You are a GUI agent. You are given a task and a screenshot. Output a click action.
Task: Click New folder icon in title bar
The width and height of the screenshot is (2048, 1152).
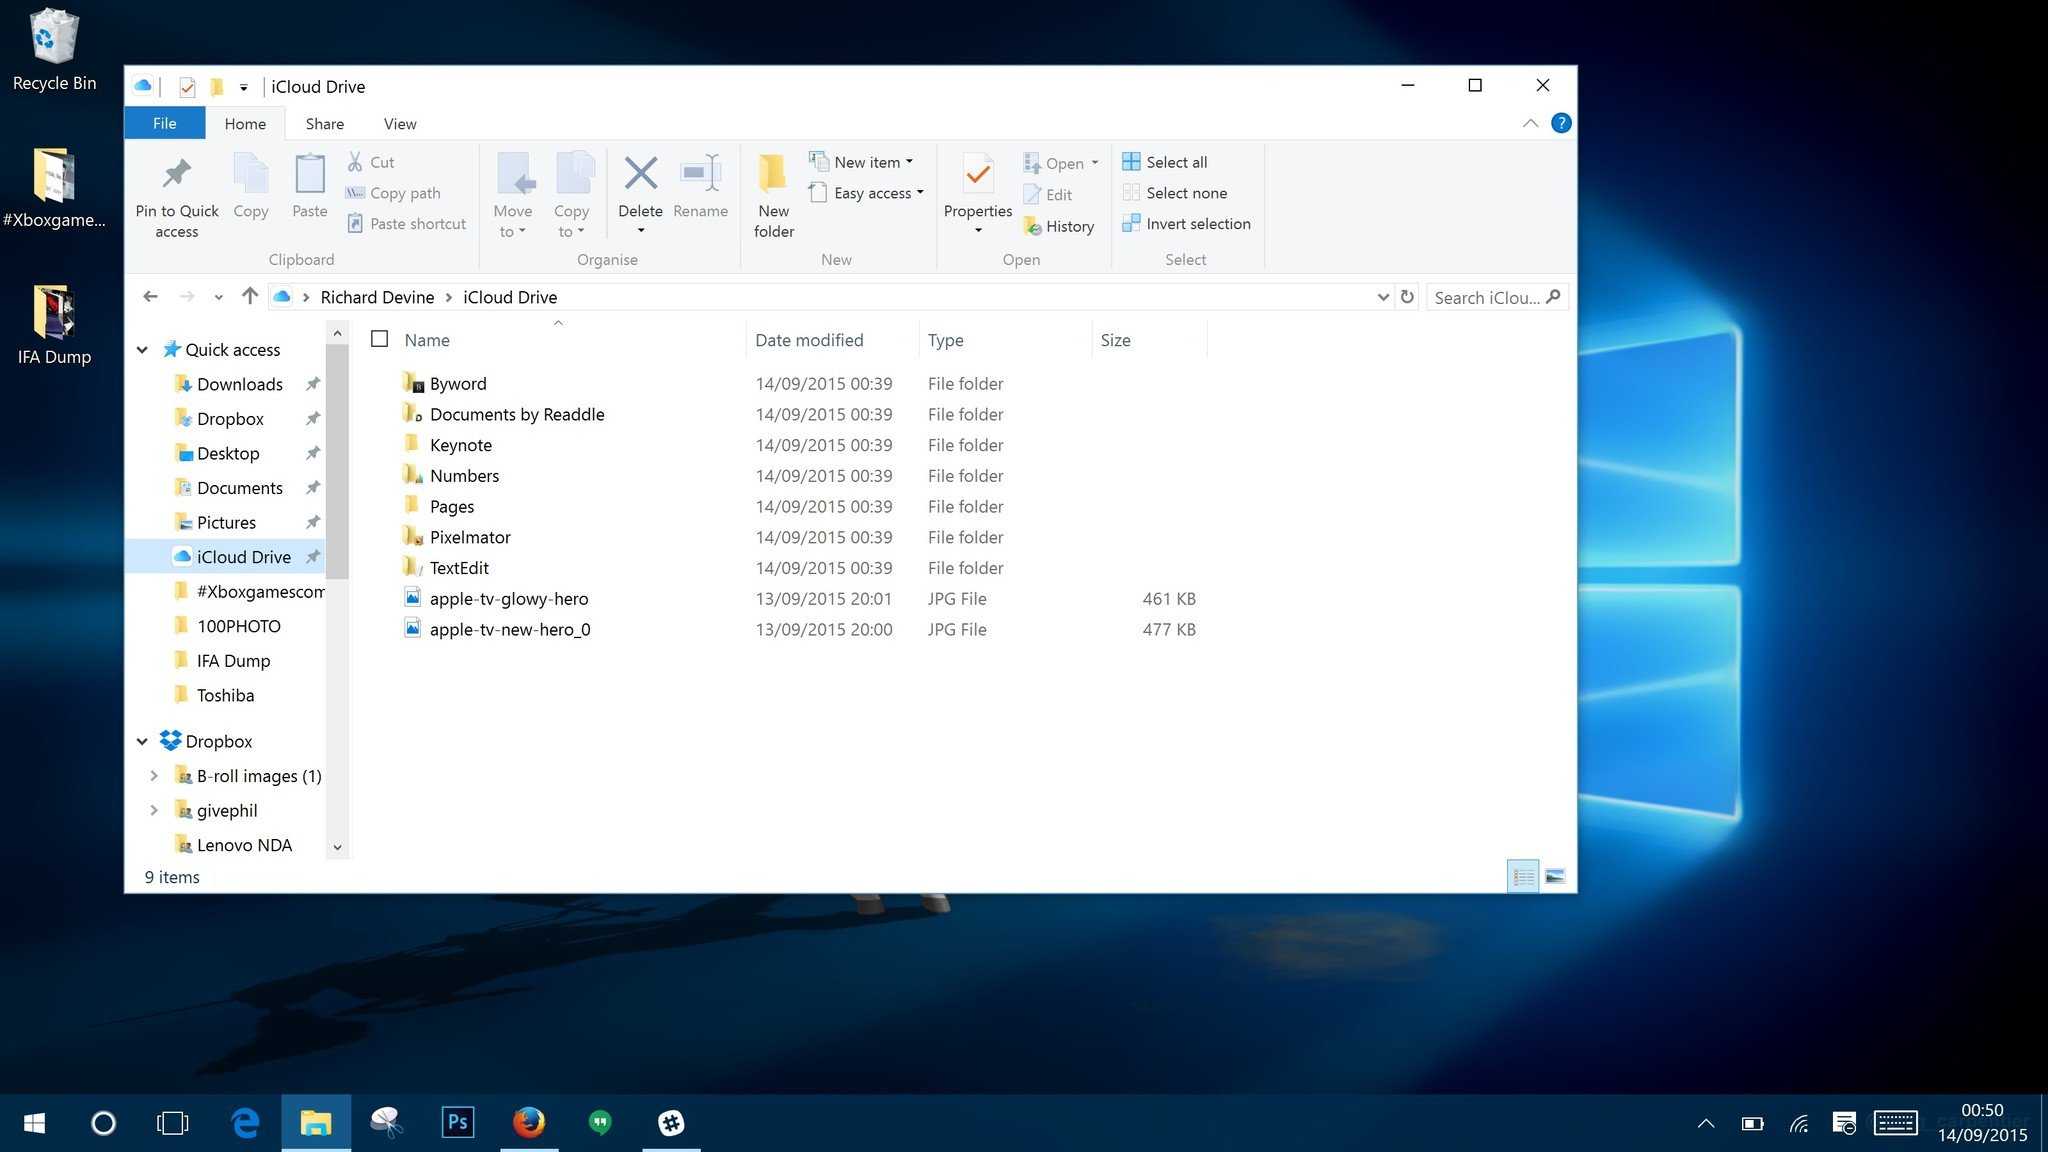pyautogui.click(x=216, y=87)
